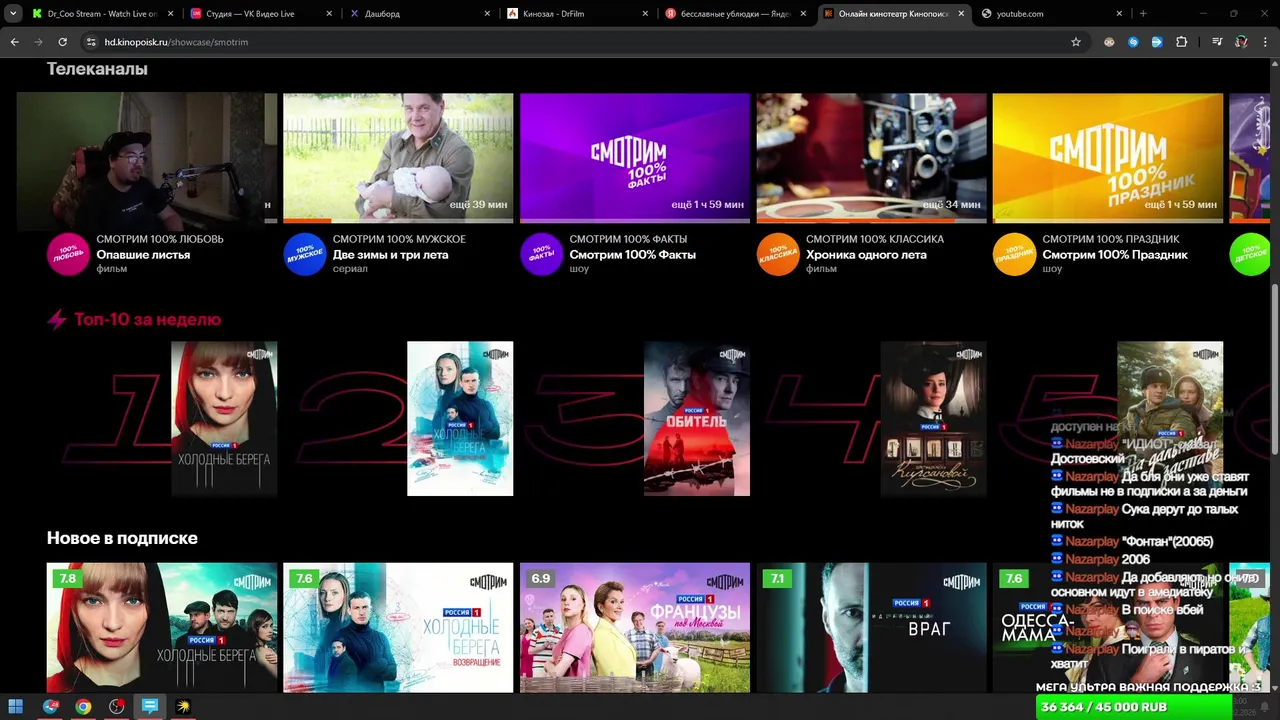Open the media controls music icon
1280x720 pixels.
(1217, 42)
